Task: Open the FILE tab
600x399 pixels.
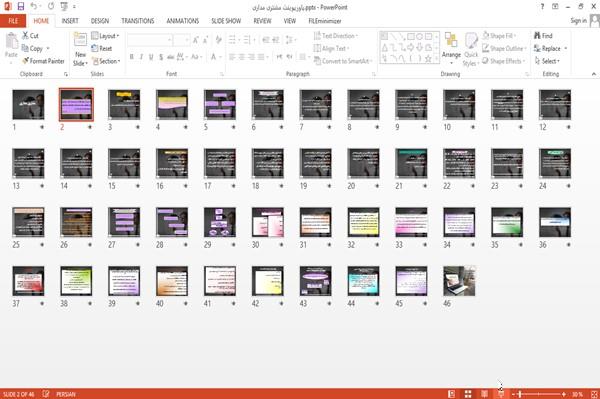Action: [13, 21]
